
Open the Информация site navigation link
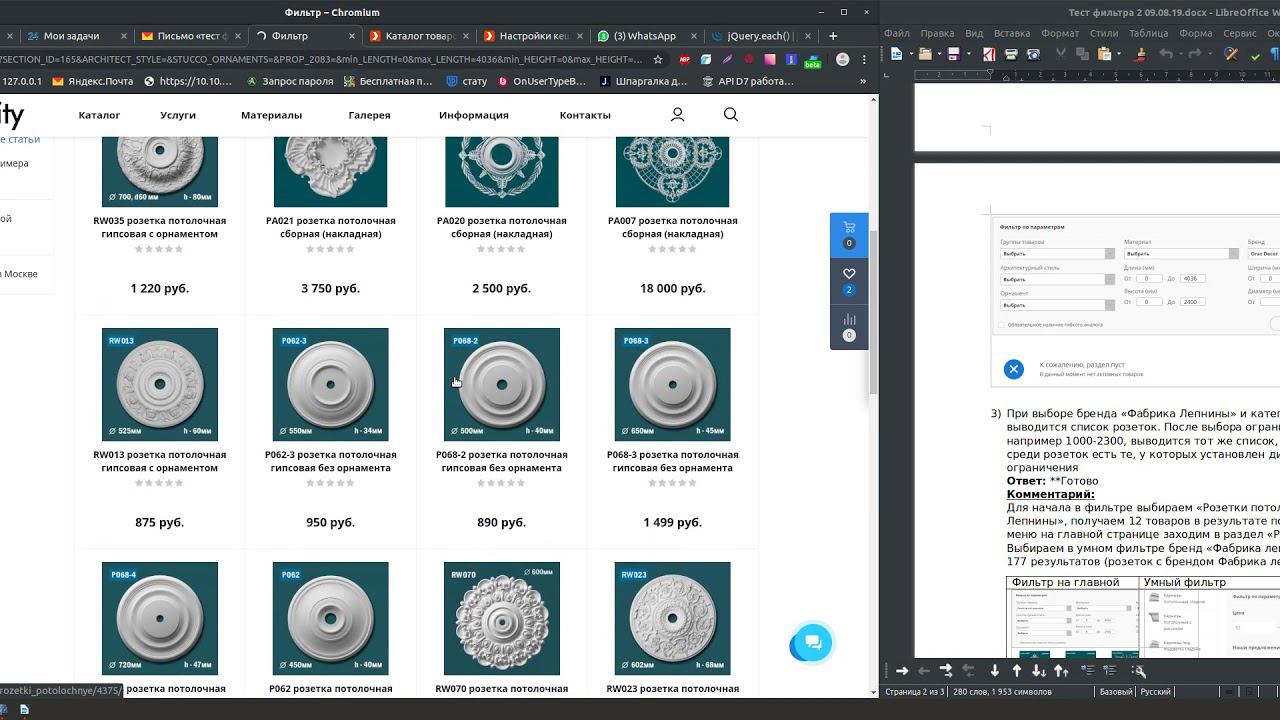point(474,115)
